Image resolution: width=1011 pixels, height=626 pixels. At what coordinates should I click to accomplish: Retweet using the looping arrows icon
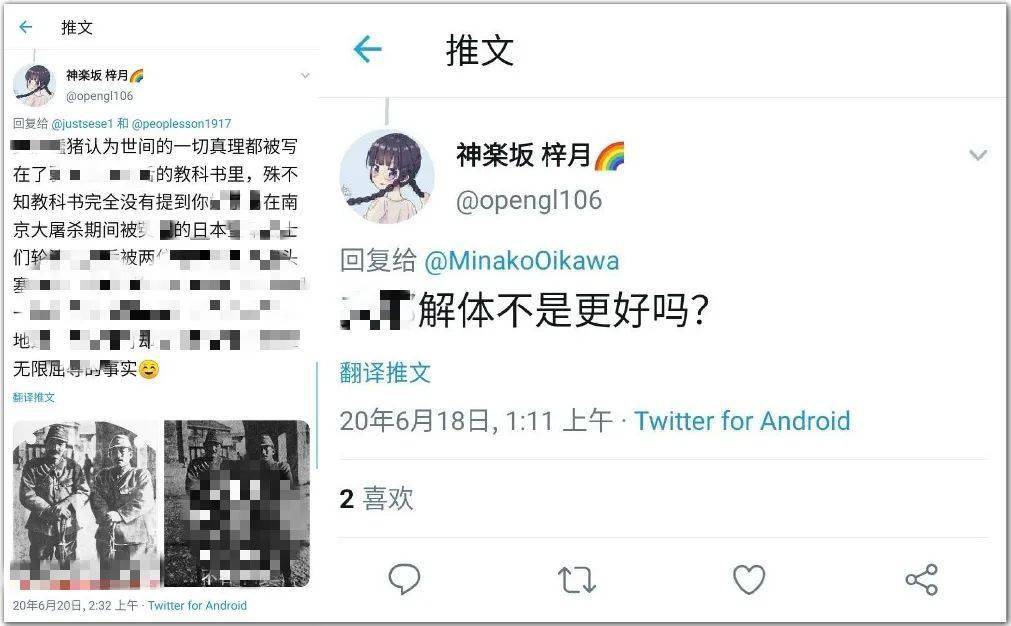(576, 579)
